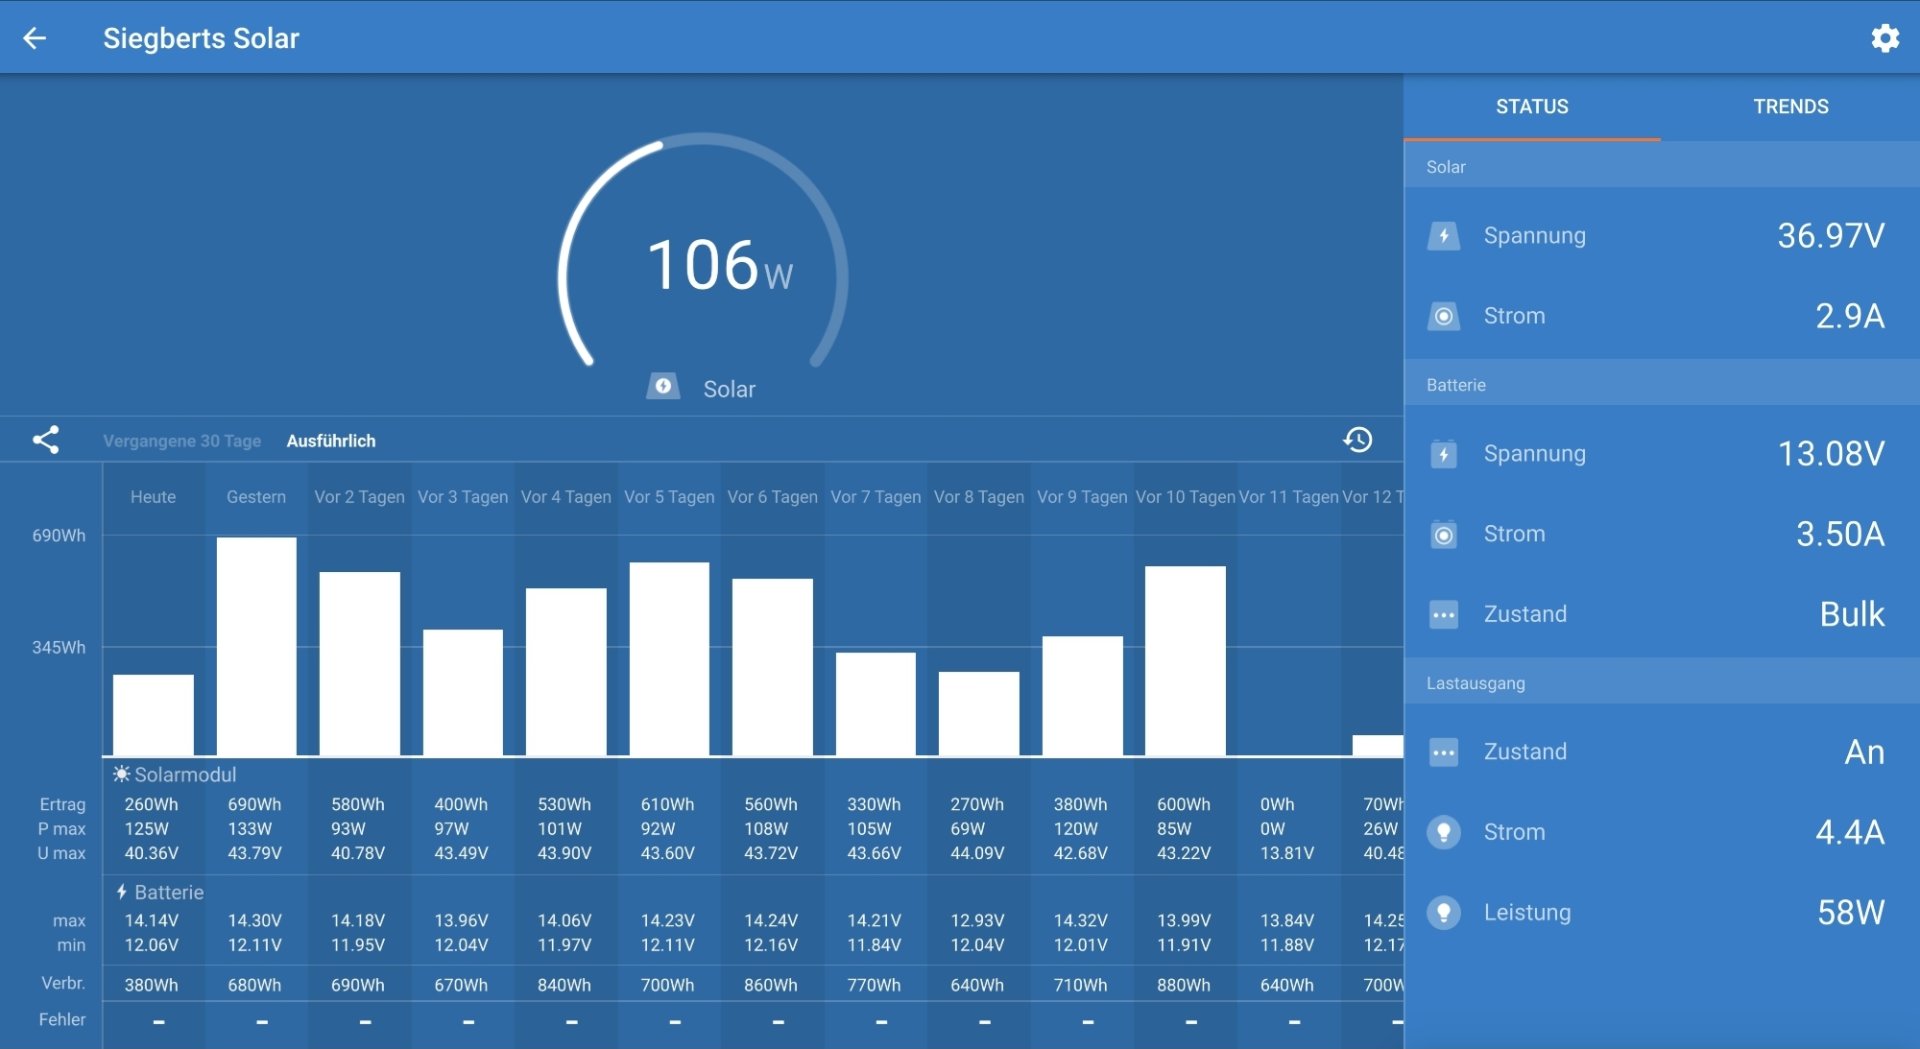Go back using the arrow icon
This screenshot has width=1920, height=1049.
pos(35,38)
